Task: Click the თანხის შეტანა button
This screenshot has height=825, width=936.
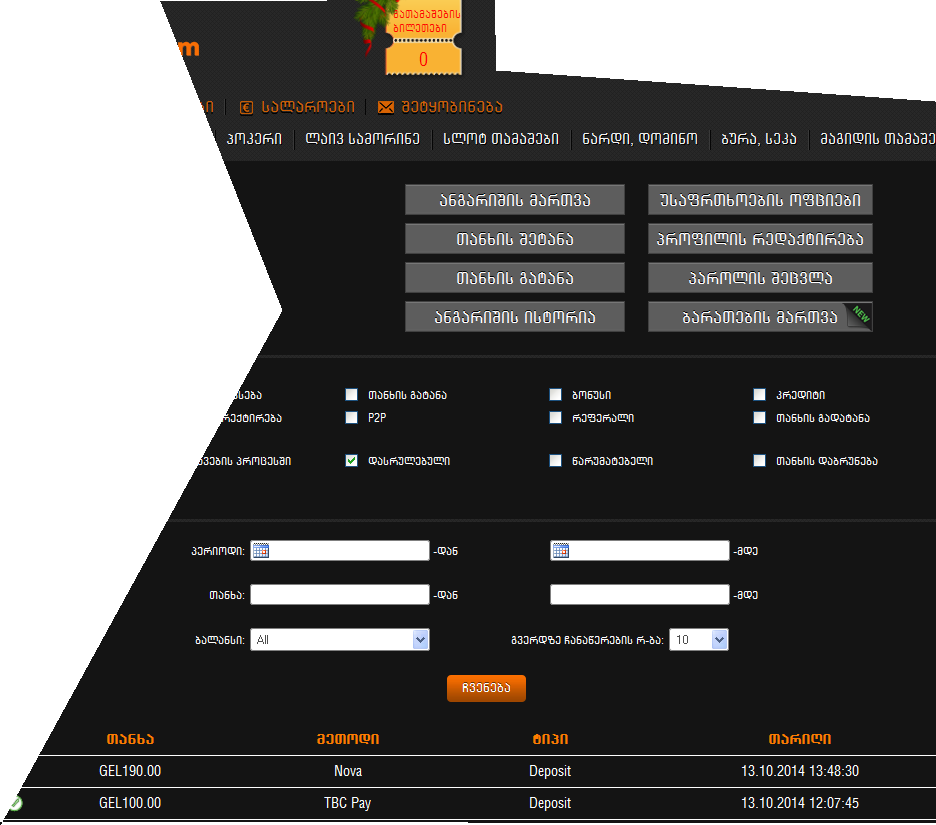Action: point(515,239)
